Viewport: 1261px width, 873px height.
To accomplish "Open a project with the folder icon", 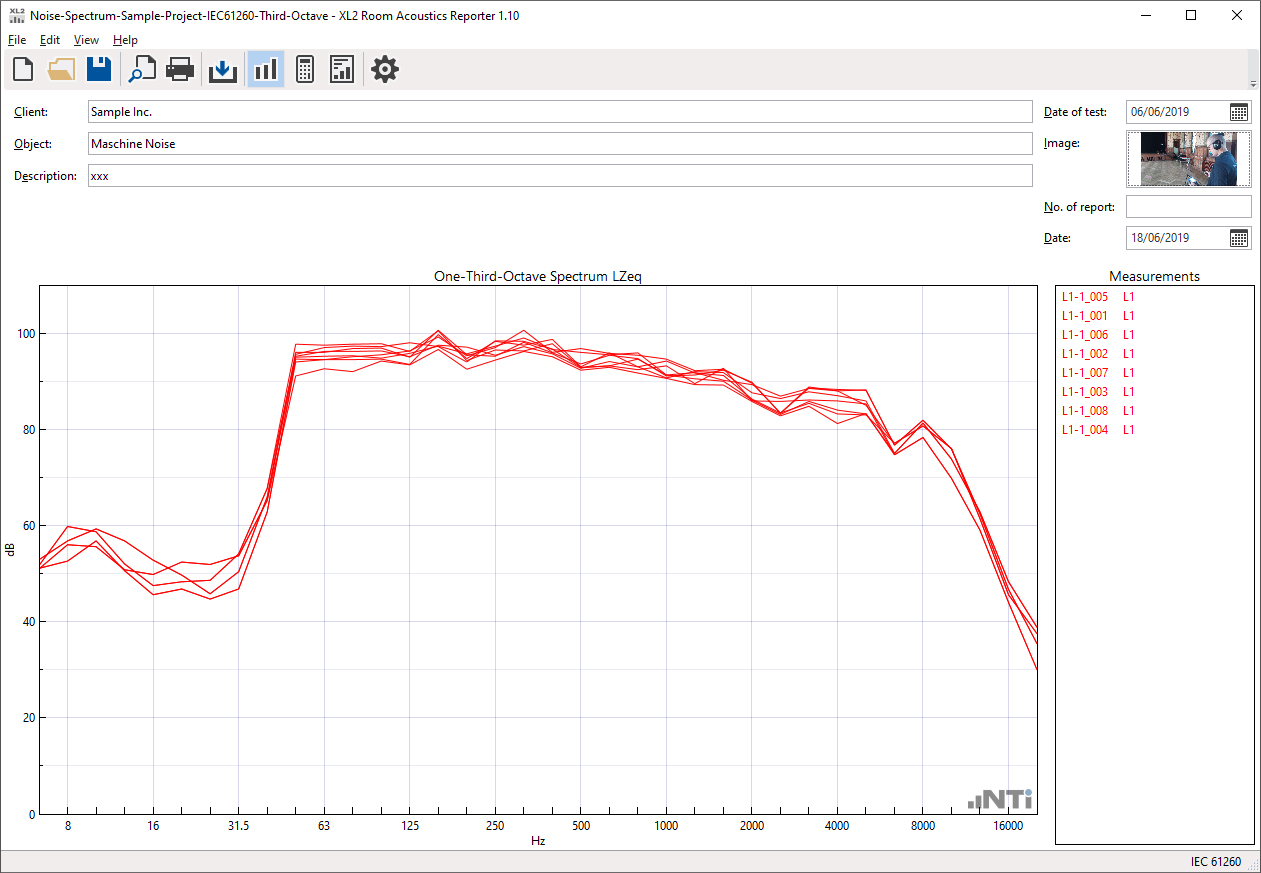I will [x=61, y=69].
